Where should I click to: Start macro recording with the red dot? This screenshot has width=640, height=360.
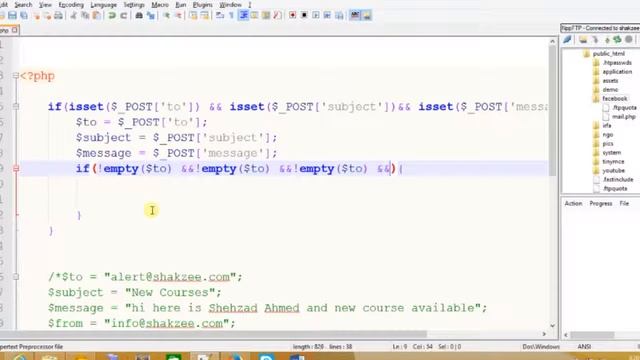coord(293,16)
